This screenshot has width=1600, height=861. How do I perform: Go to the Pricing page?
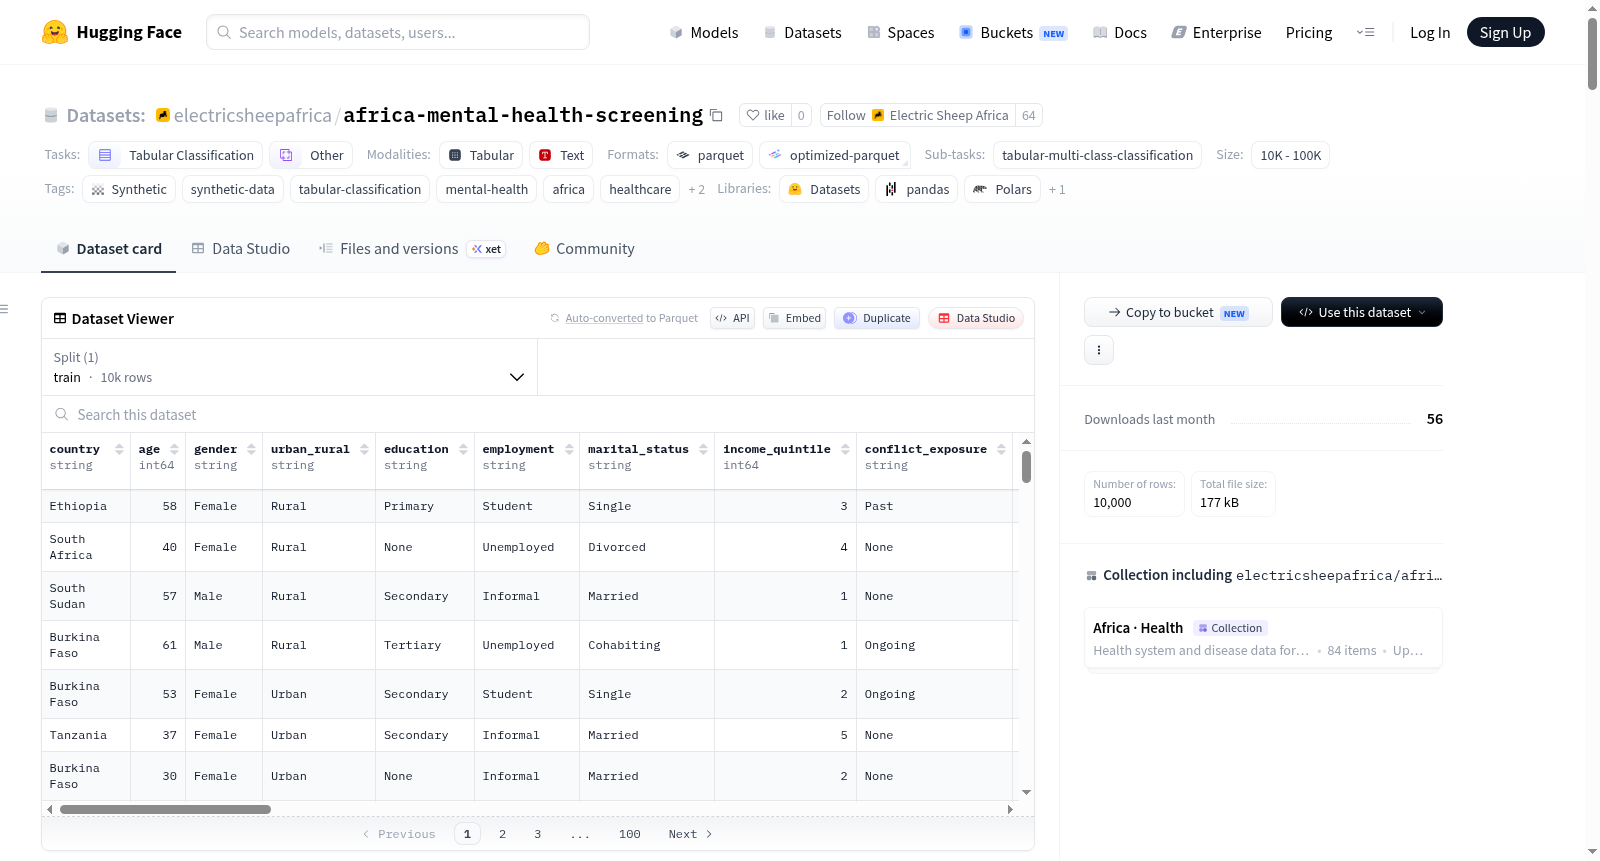tap(1309, 32)
